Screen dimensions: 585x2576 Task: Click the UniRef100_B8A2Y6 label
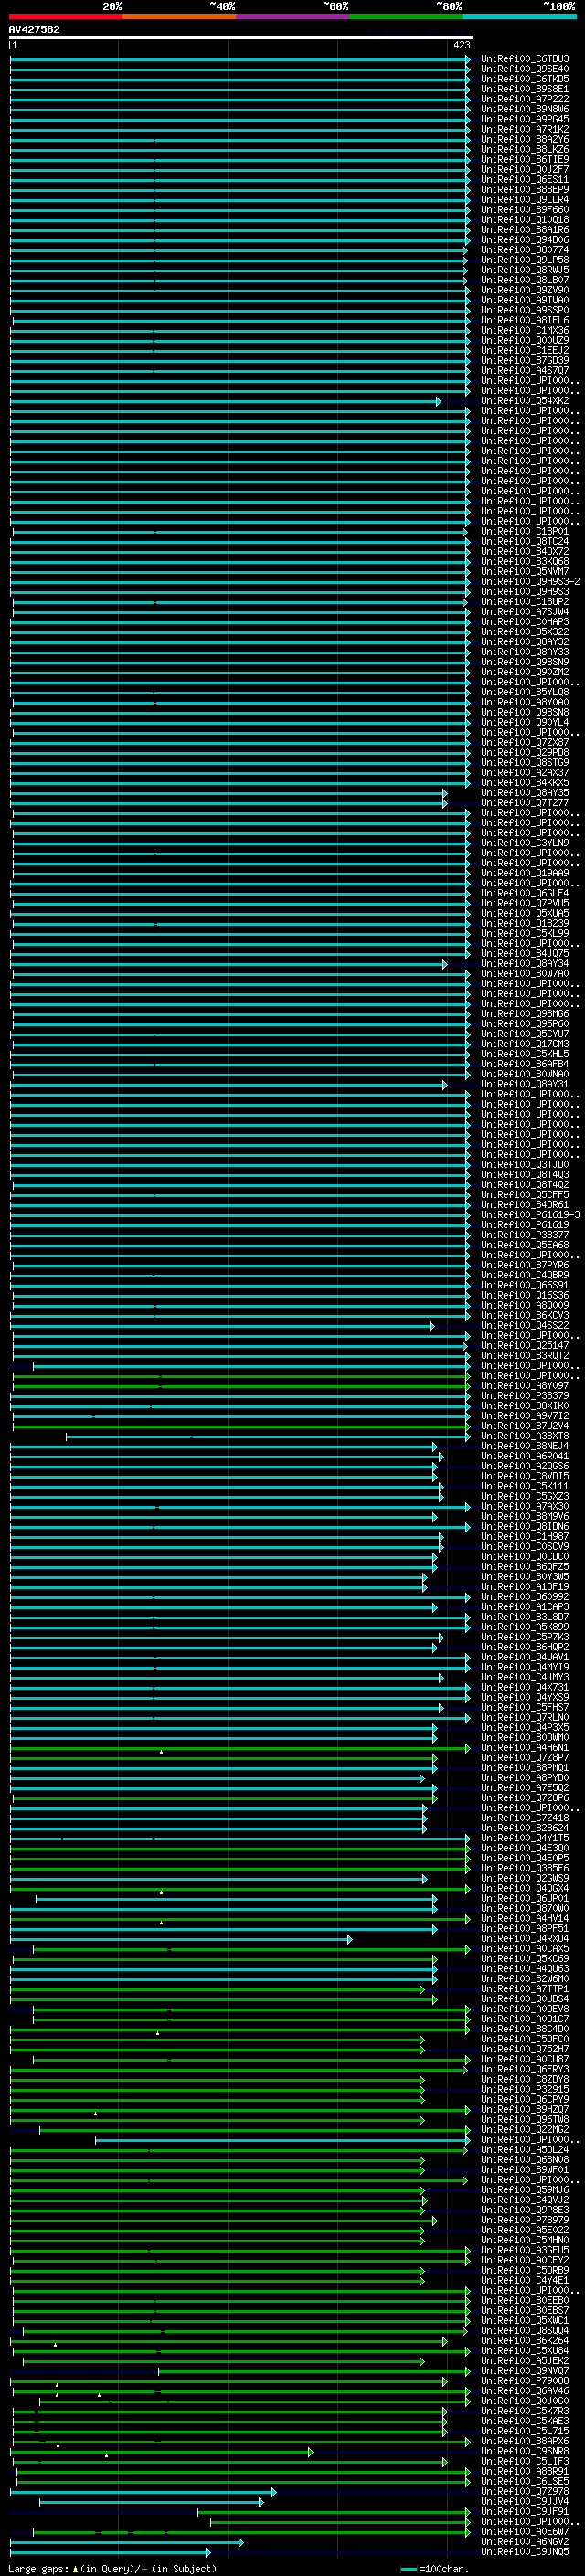pos(525,139)
